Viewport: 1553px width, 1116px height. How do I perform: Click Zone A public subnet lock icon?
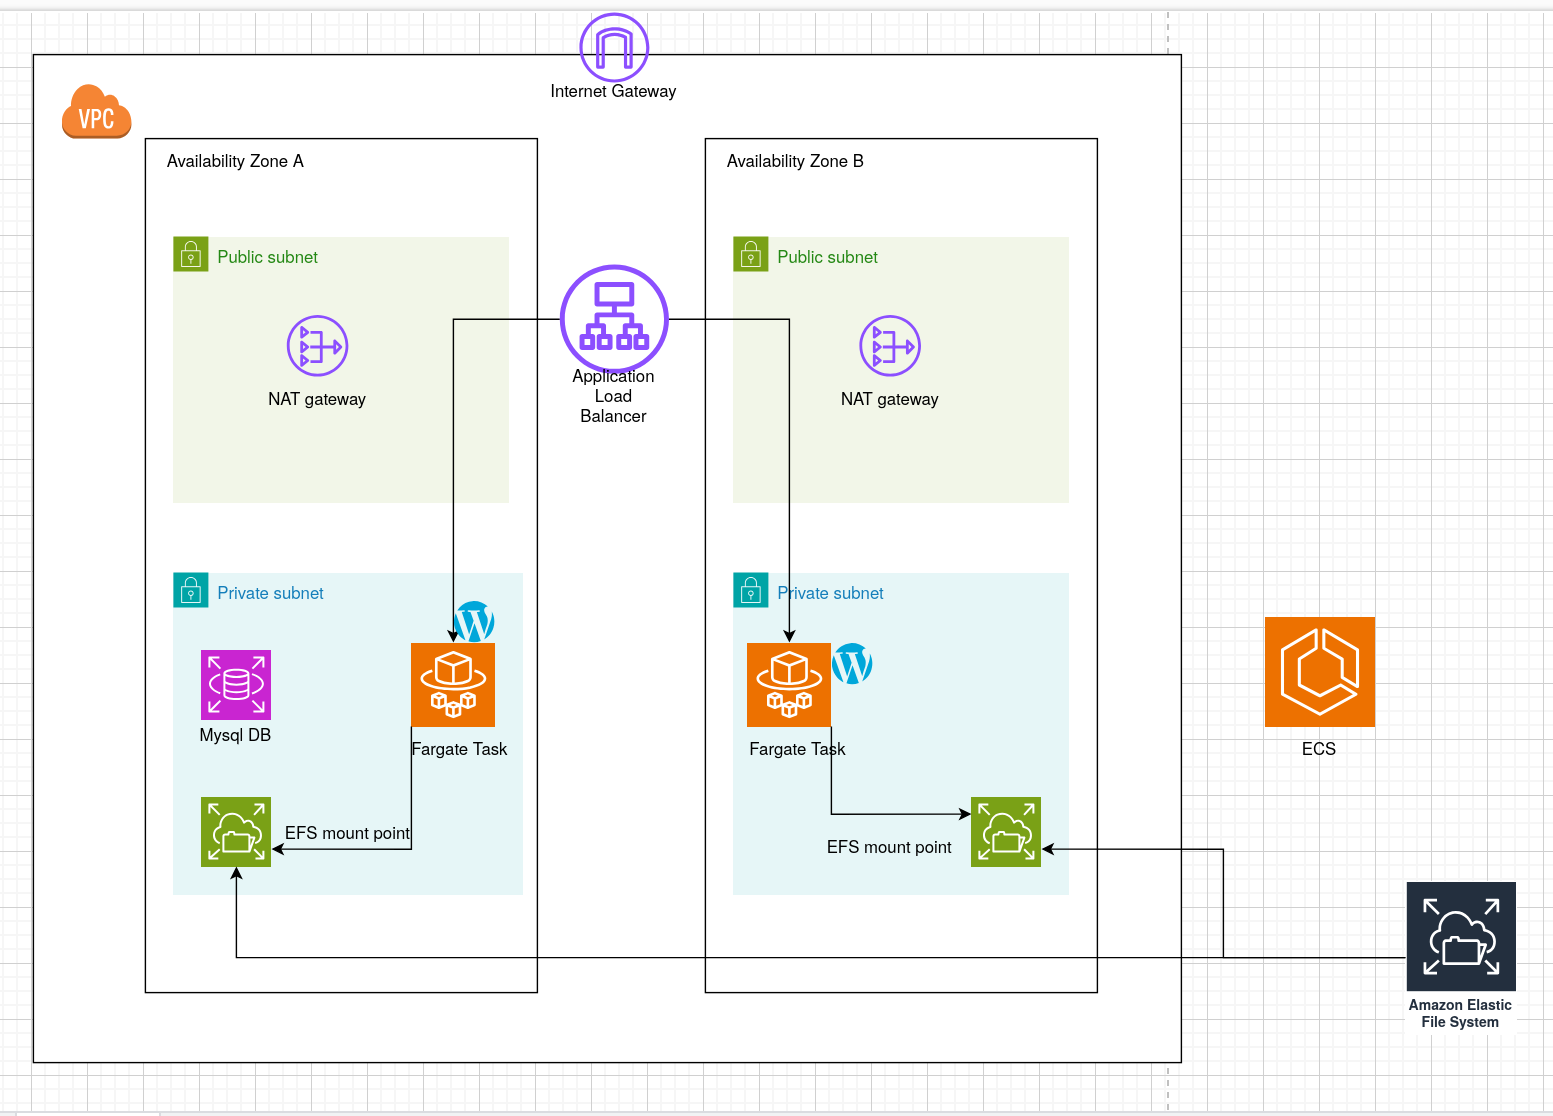click(191, 255)
